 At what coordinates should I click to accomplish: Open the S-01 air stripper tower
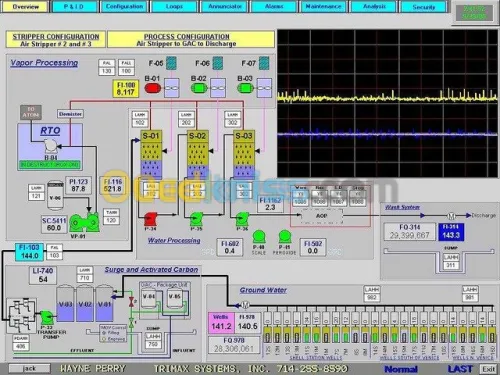pyautogui.click(x=151, y=154)
